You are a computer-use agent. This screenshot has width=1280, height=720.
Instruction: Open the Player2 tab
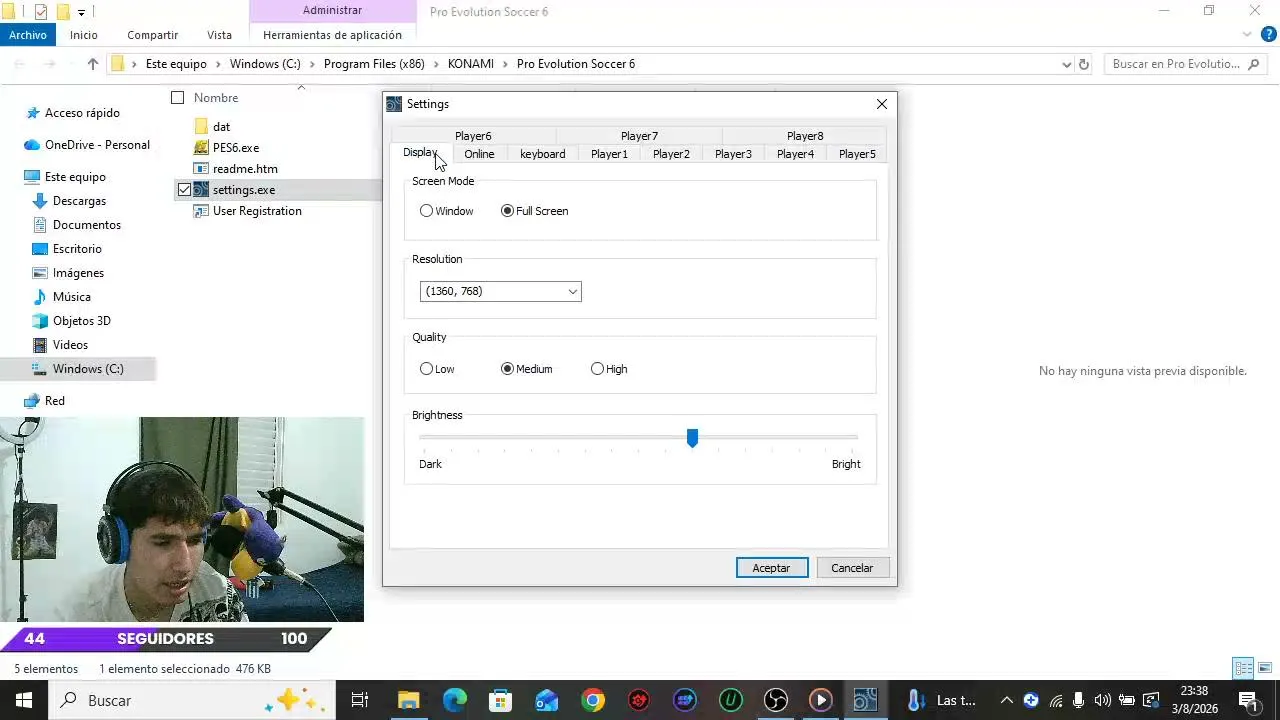(x=671, y=154)
